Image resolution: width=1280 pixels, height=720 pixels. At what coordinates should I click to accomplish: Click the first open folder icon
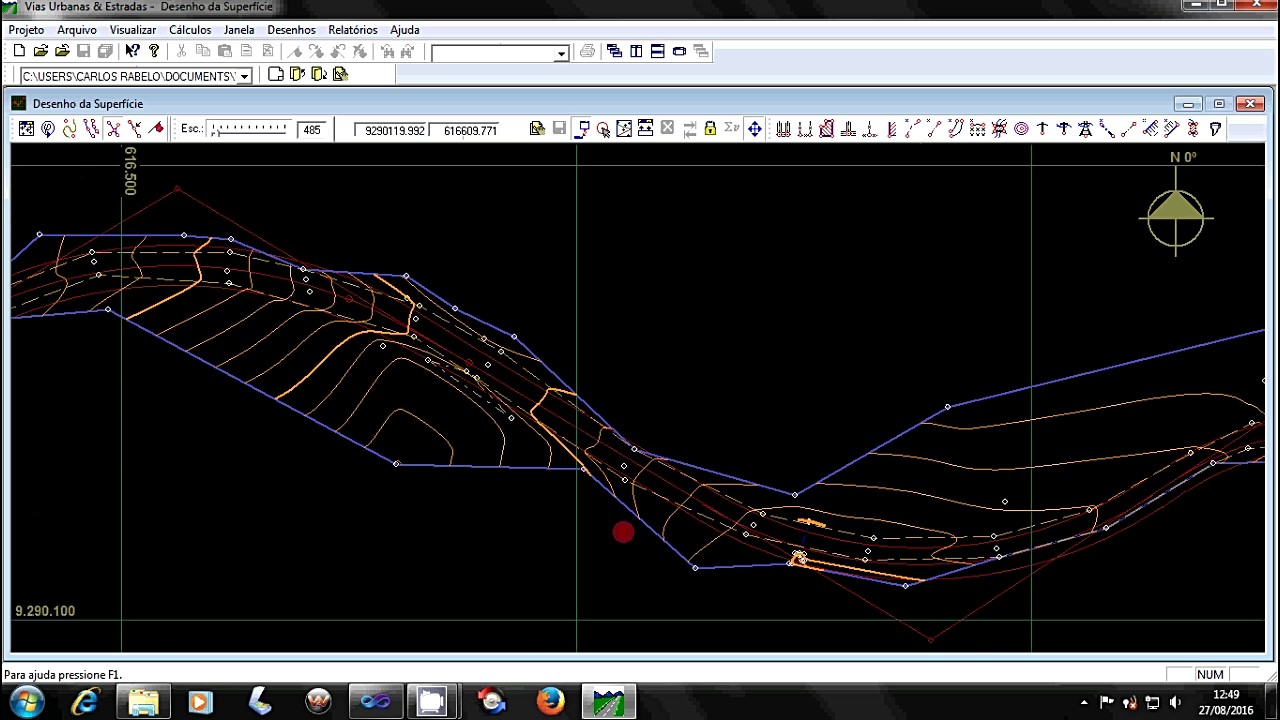40,51
